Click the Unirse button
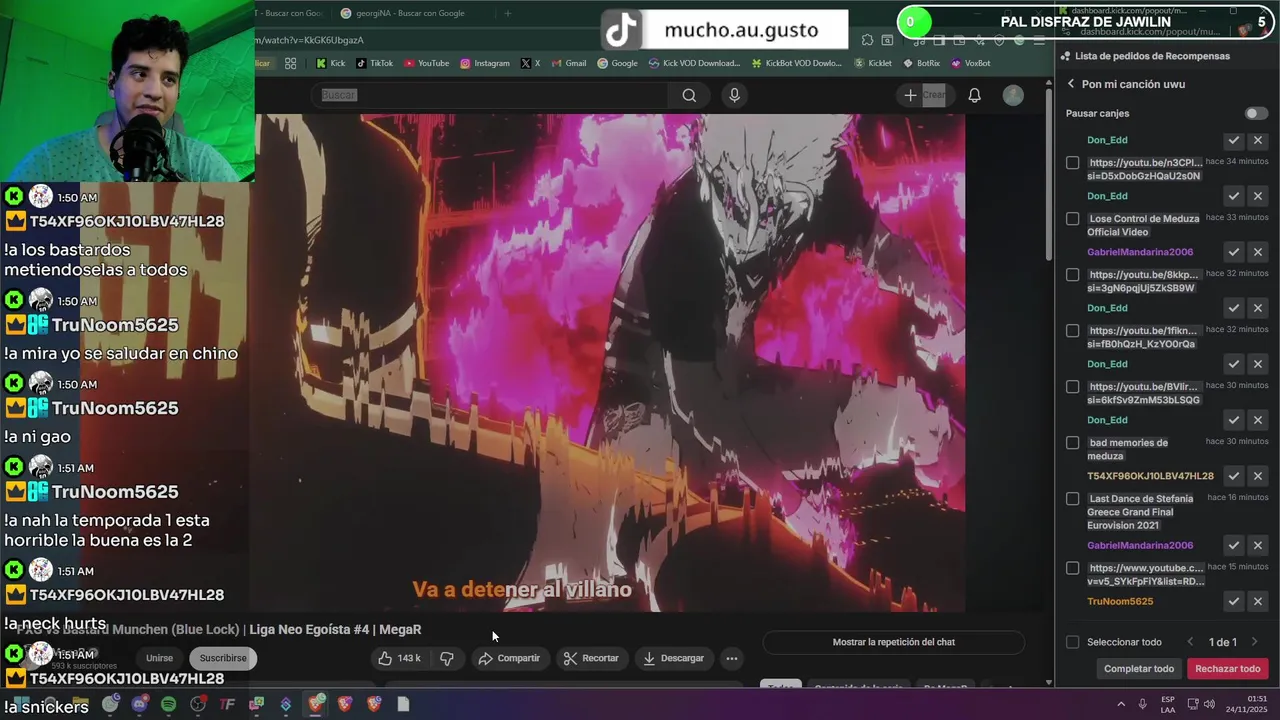The height and width of the screenshot is (720, 1280). [x=159, y=658]
